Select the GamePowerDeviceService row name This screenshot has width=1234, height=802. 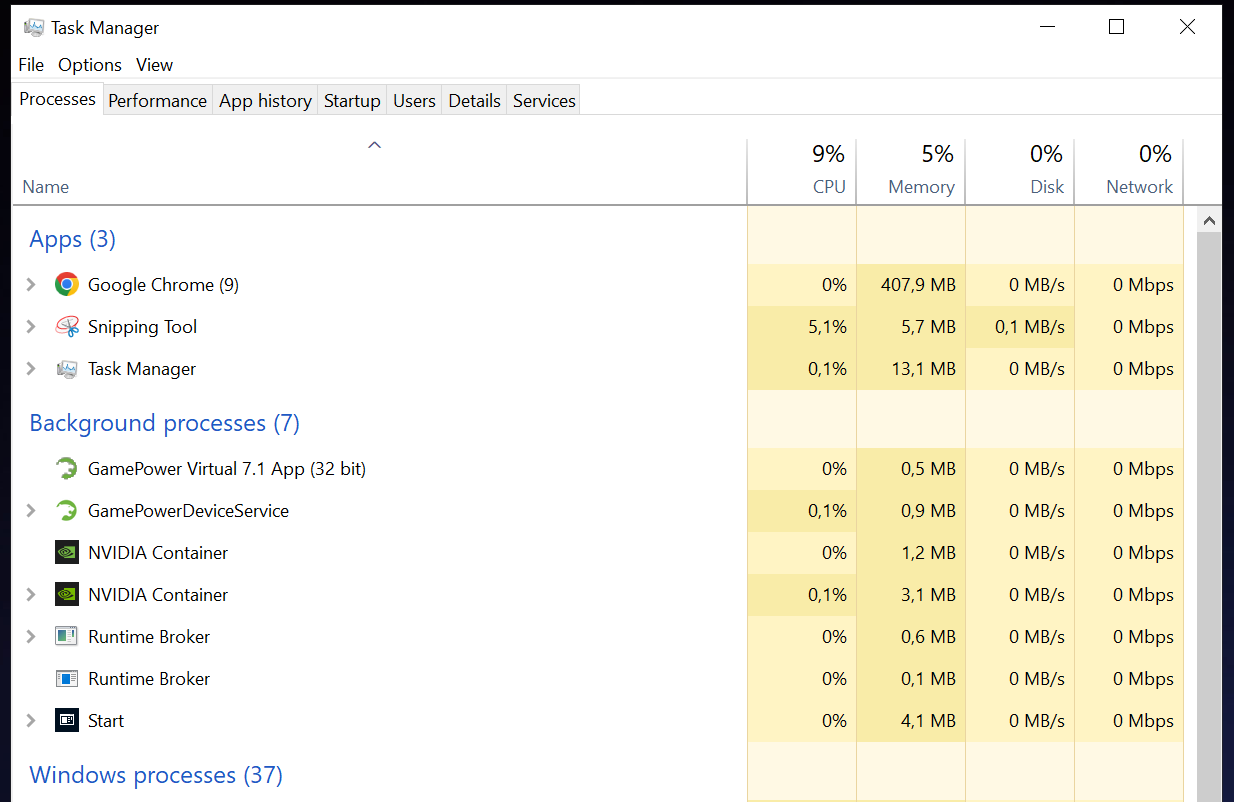(188, 511)
